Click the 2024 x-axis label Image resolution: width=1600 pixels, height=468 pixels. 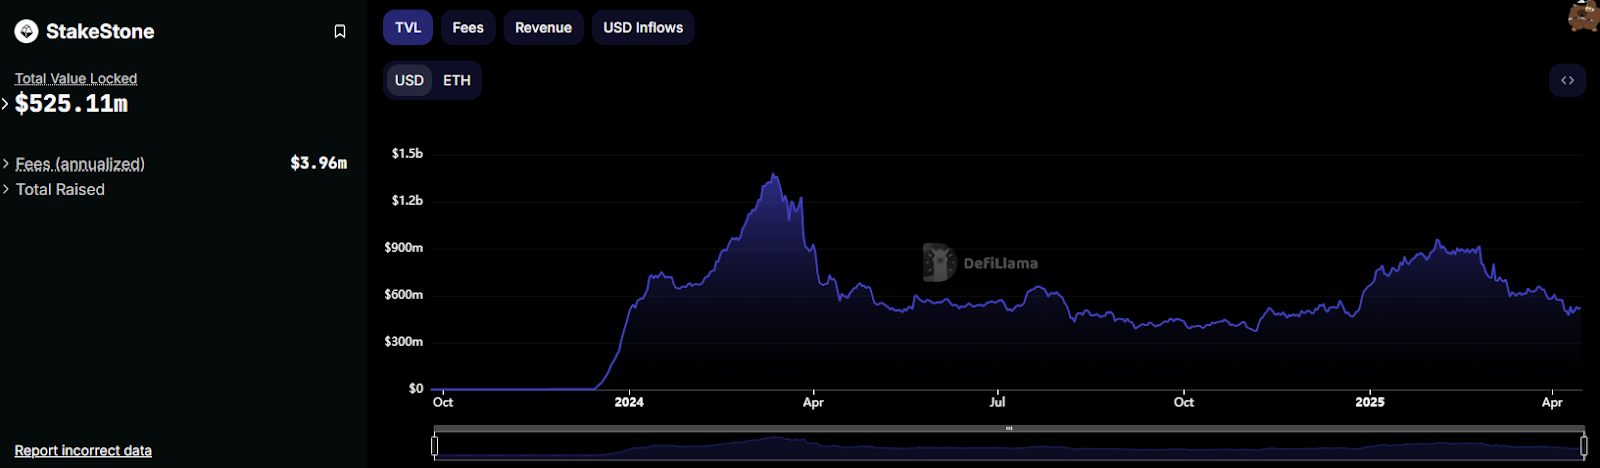(x=629, y=402)
